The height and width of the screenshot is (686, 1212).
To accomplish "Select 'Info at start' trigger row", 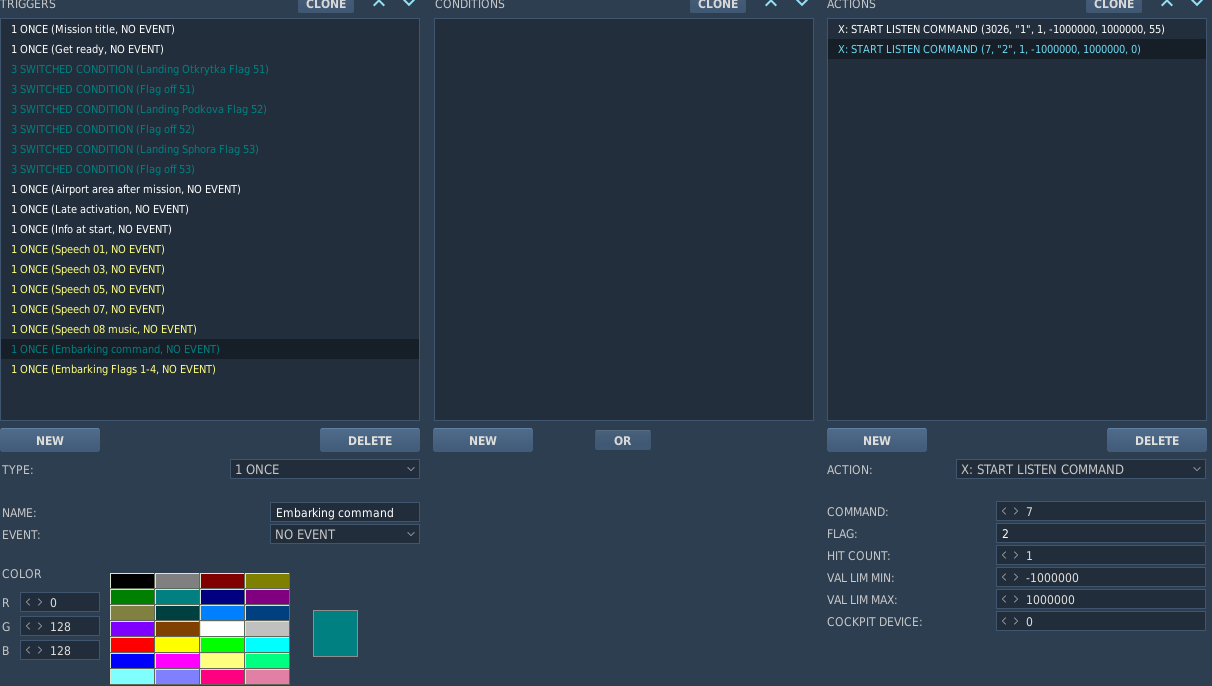I will tap(210, 229).
